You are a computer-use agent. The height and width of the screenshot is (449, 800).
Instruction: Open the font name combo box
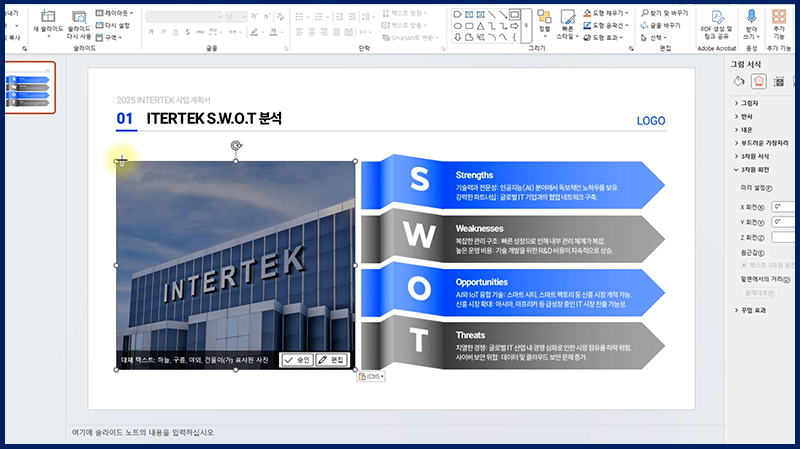[184, 17]
